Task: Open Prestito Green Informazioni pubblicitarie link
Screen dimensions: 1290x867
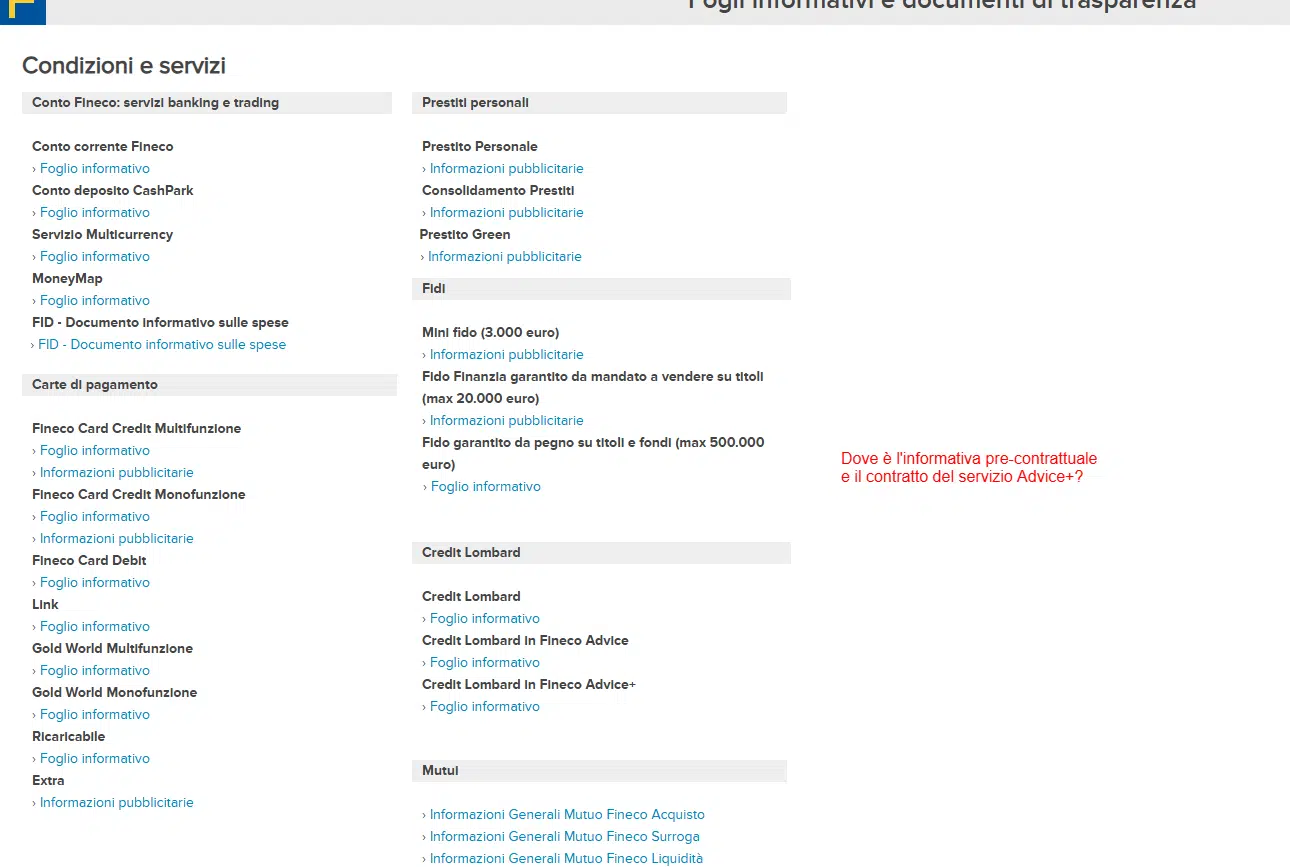Action: click(504, 257)
